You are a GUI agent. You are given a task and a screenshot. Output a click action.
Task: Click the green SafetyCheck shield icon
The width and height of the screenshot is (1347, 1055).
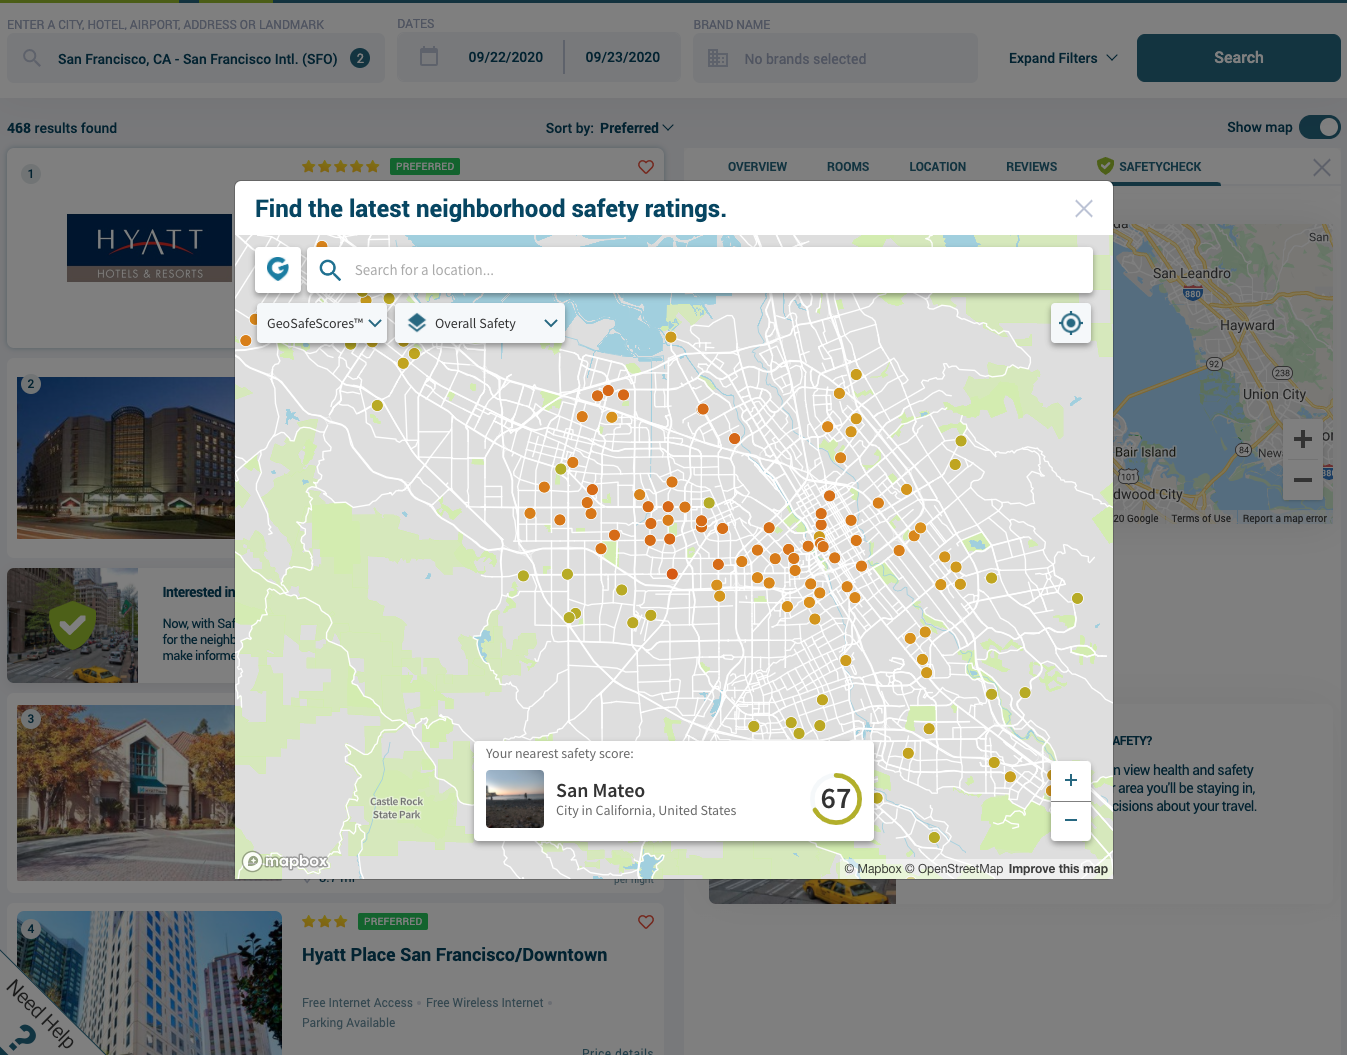1104,166
